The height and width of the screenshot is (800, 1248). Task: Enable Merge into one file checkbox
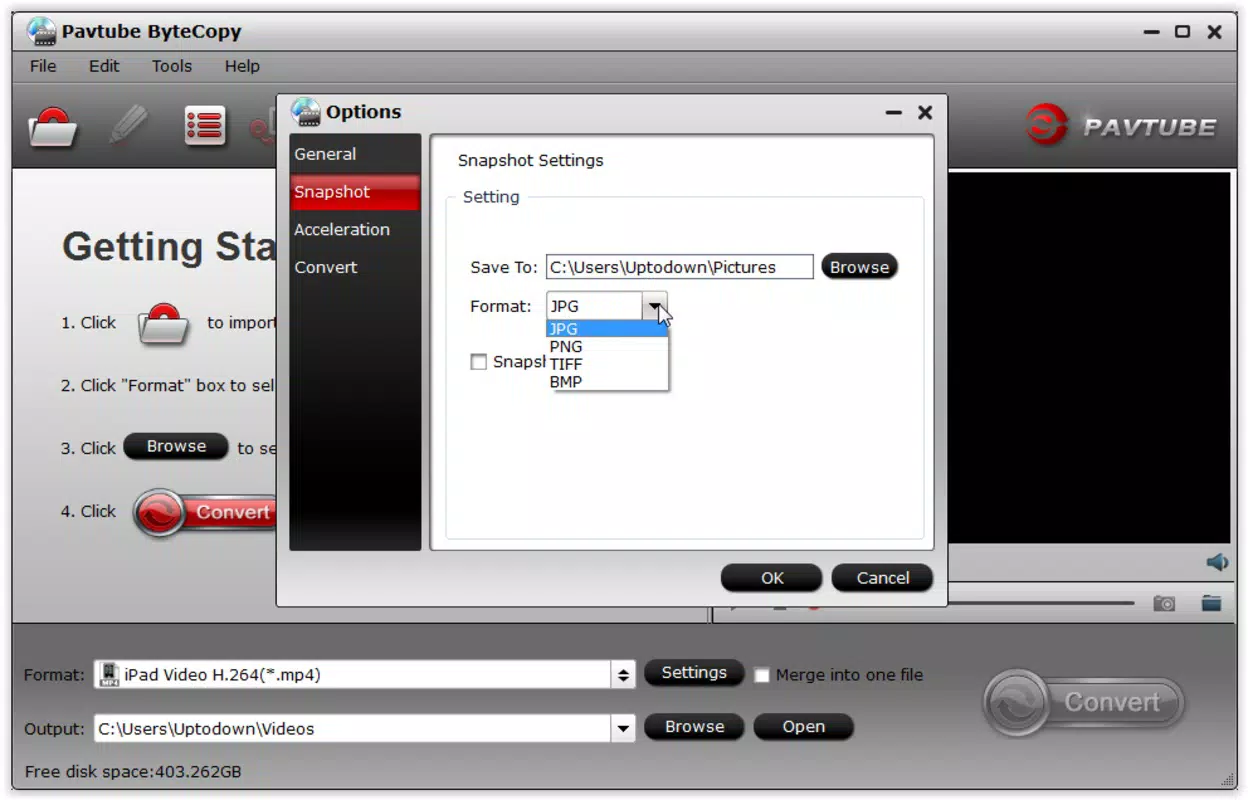tap(762, 675)
